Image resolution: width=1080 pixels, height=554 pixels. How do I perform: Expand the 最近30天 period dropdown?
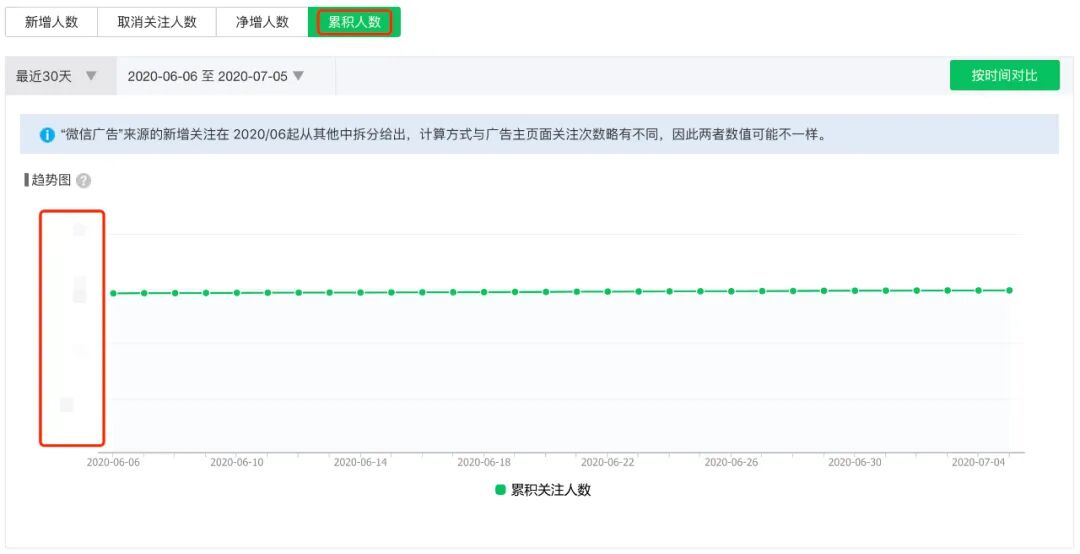tap(57, 76)
